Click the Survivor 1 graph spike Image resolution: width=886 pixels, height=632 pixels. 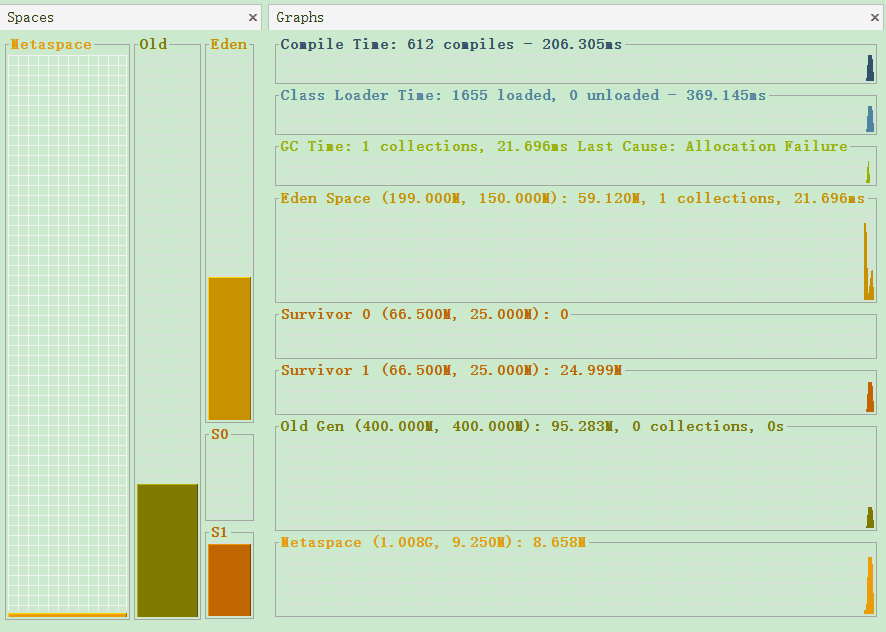870,397
